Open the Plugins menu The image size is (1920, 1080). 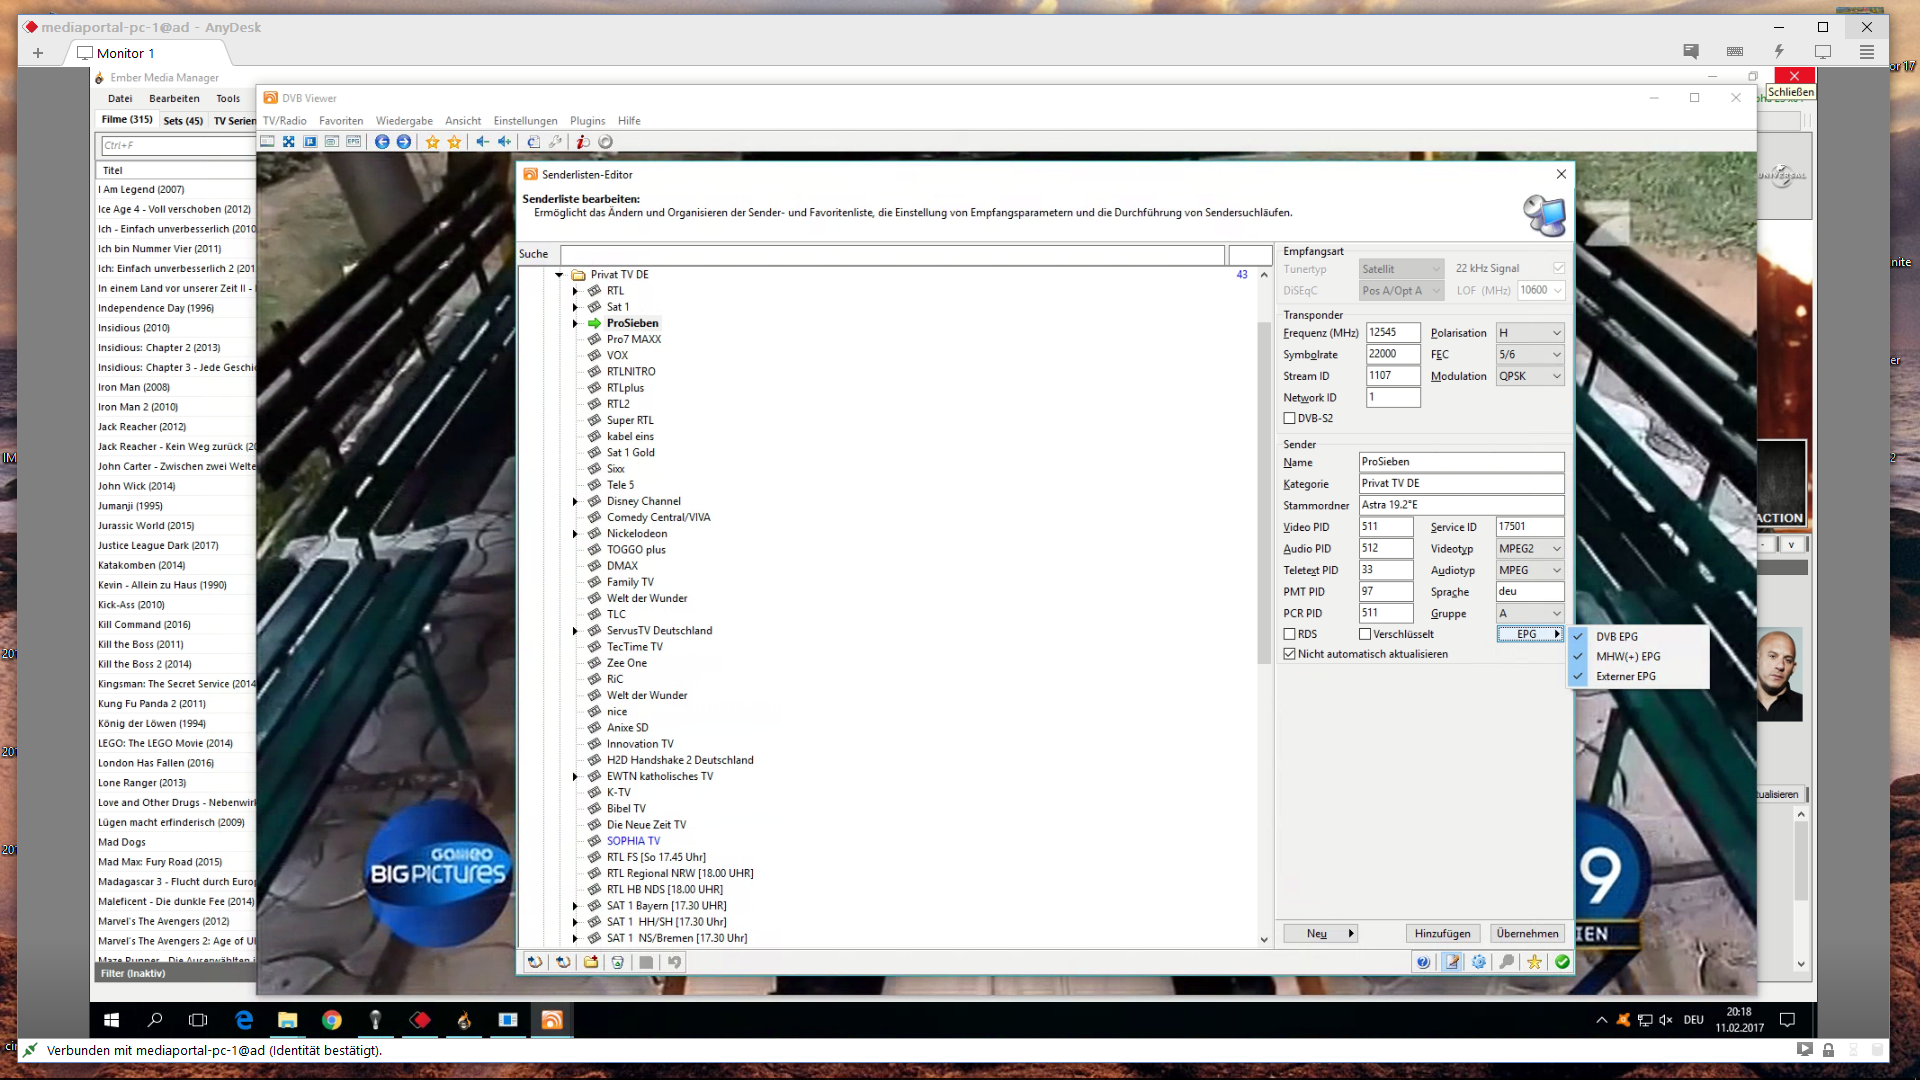click(588, 121)
